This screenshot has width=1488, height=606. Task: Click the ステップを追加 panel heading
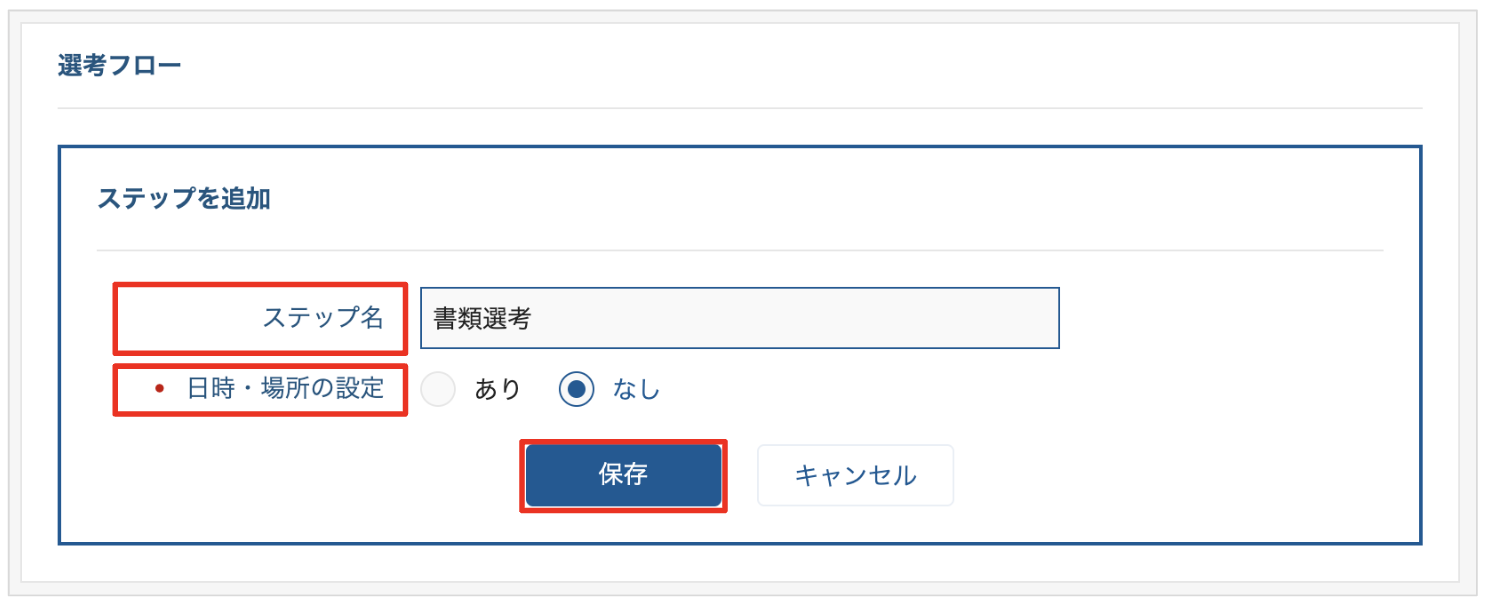(x=184, y=198)
